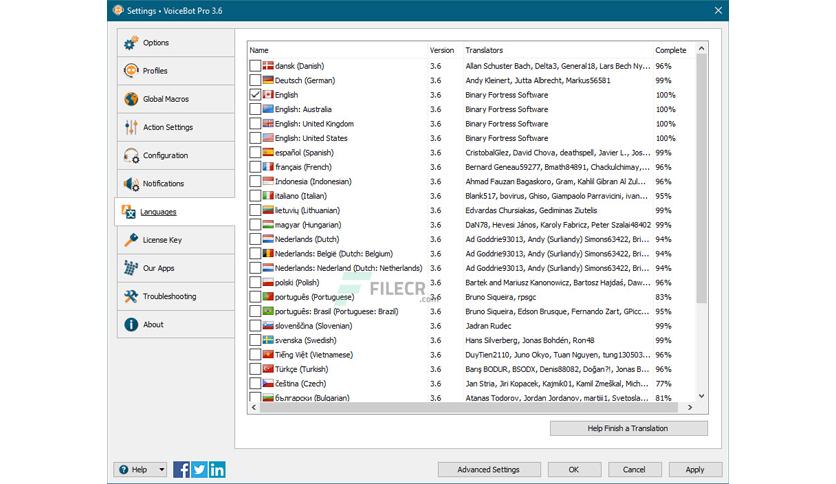Viewport: 836px width, 484px height.
Task: Open the Help button dropdown arrow
Action: tap(162, 470)
